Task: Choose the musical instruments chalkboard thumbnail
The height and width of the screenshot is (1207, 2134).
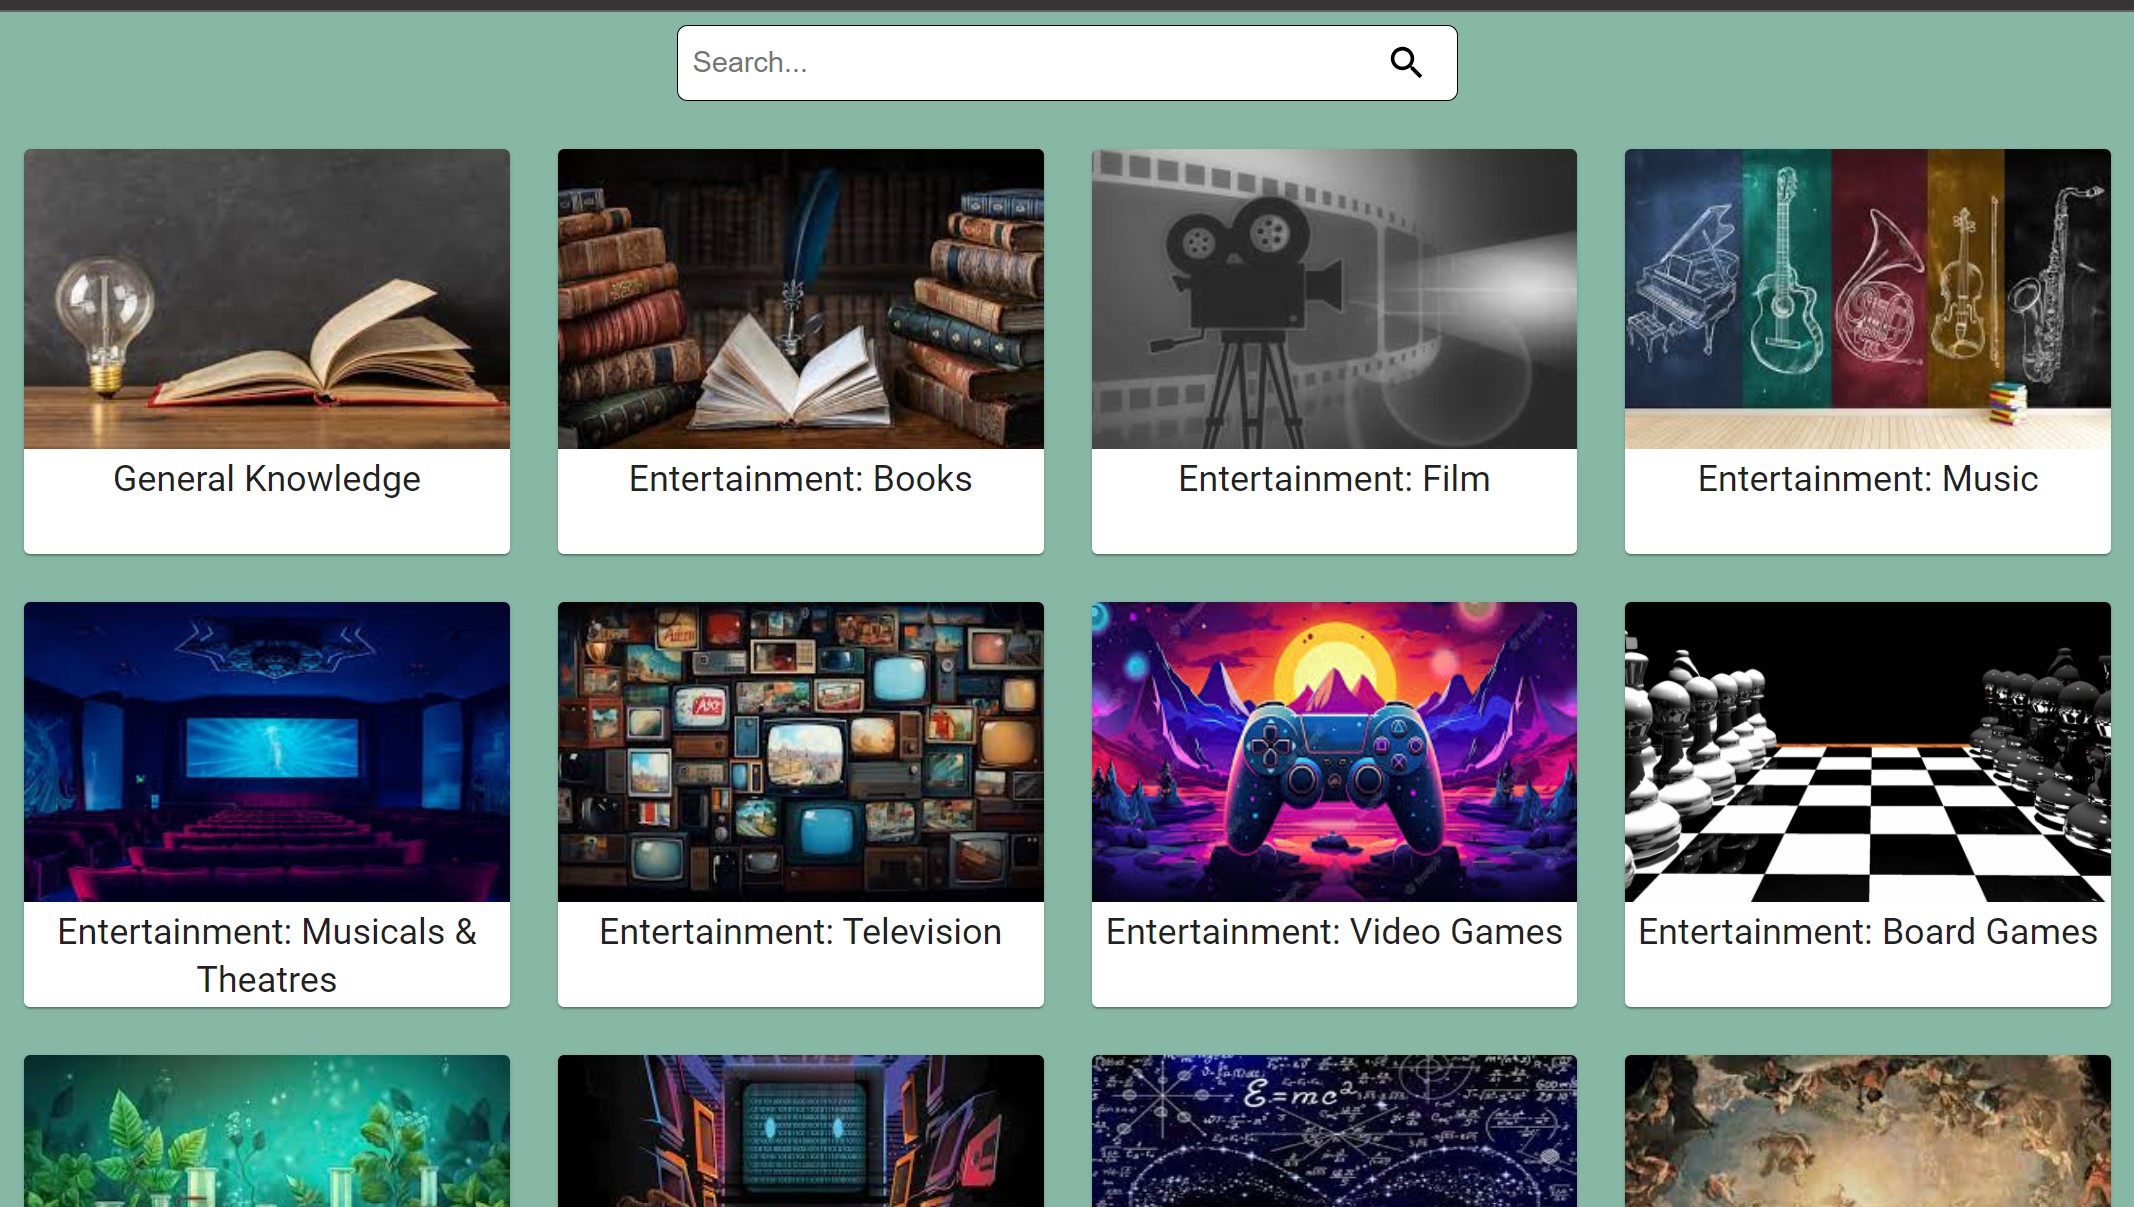Action: click(1867, 299)
